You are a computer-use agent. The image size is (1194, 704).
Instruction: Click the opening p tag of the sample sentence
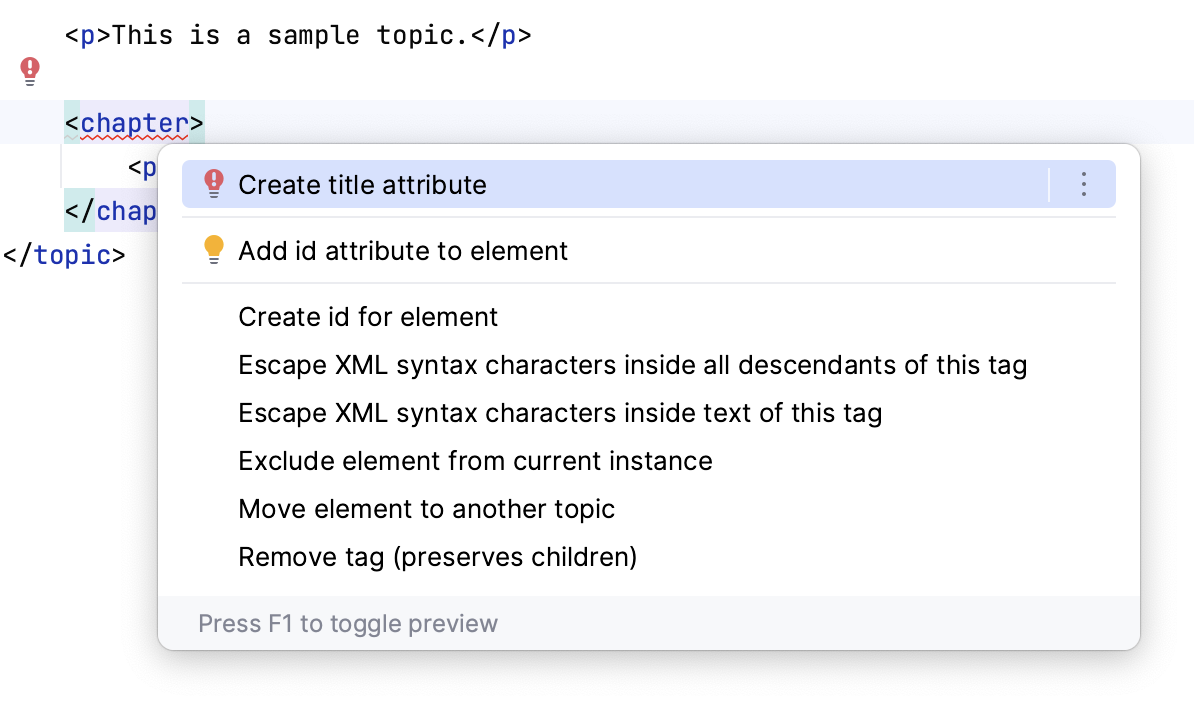click(x=87, y=35)
